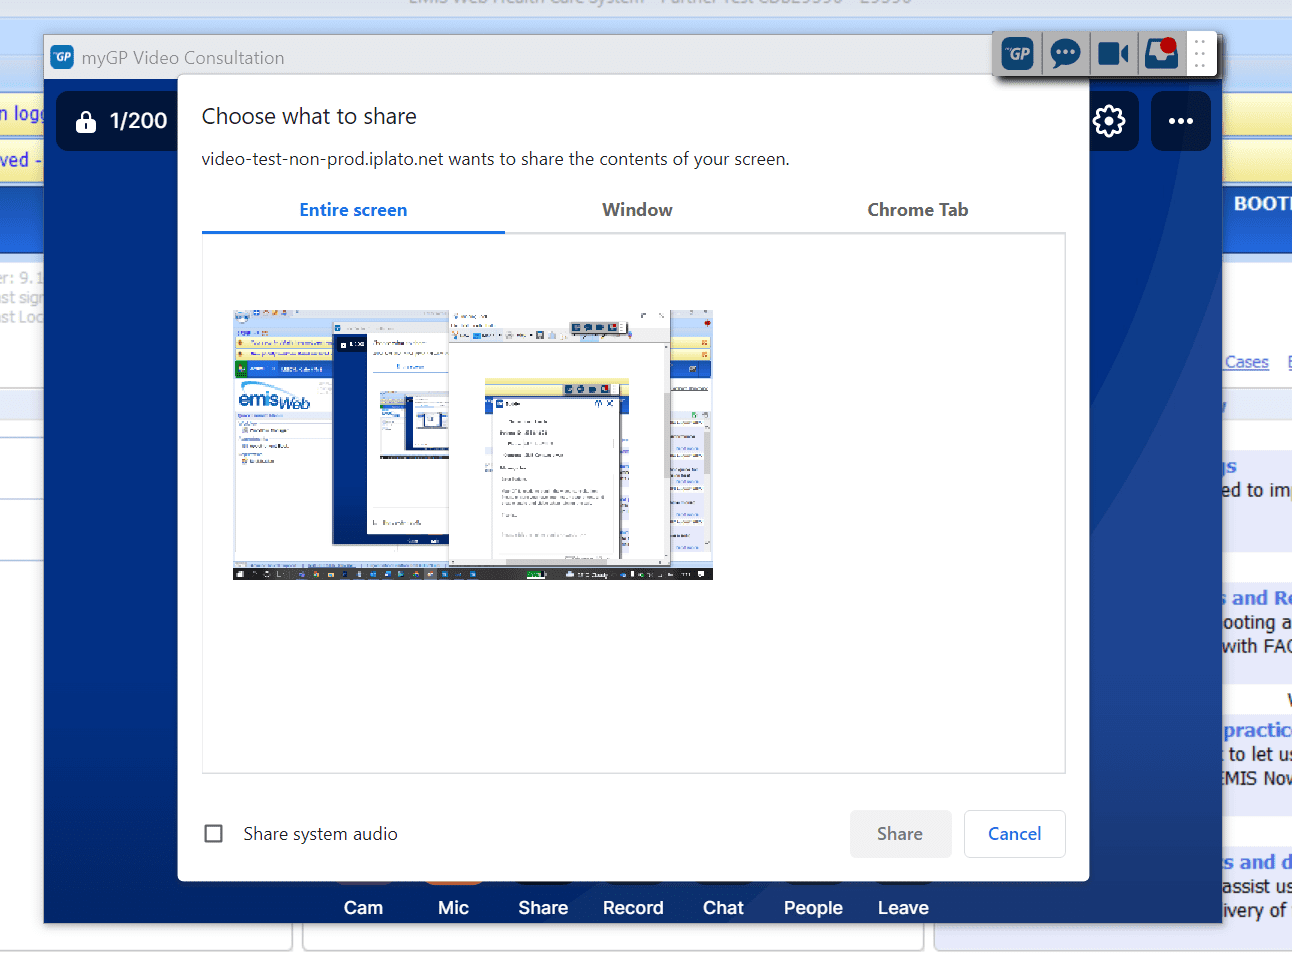Viewport: 1292px width, 959px height.
Task: Click the myGP Video Consultation title text
Action: (183, 58)
